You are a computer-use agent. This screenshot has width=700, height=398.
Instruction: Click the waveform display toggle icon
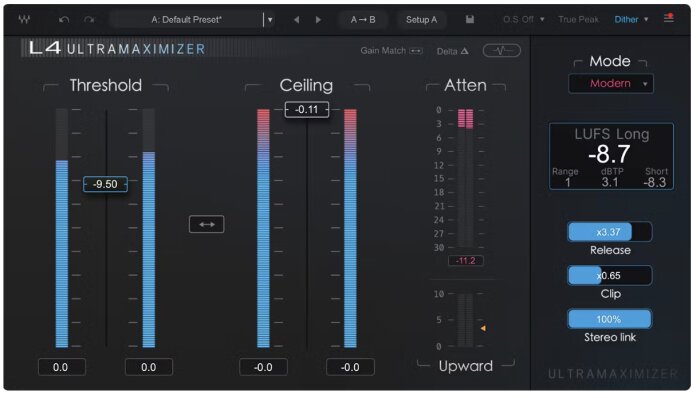point(501,50)
